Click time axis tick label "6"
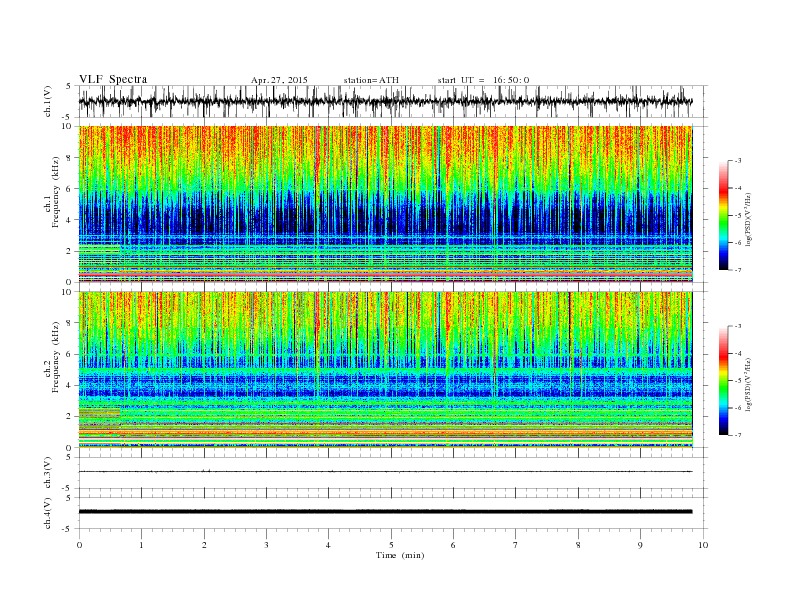Image resolution: width=792 pixels, height=612 pixels. click(x=453, y=545)
